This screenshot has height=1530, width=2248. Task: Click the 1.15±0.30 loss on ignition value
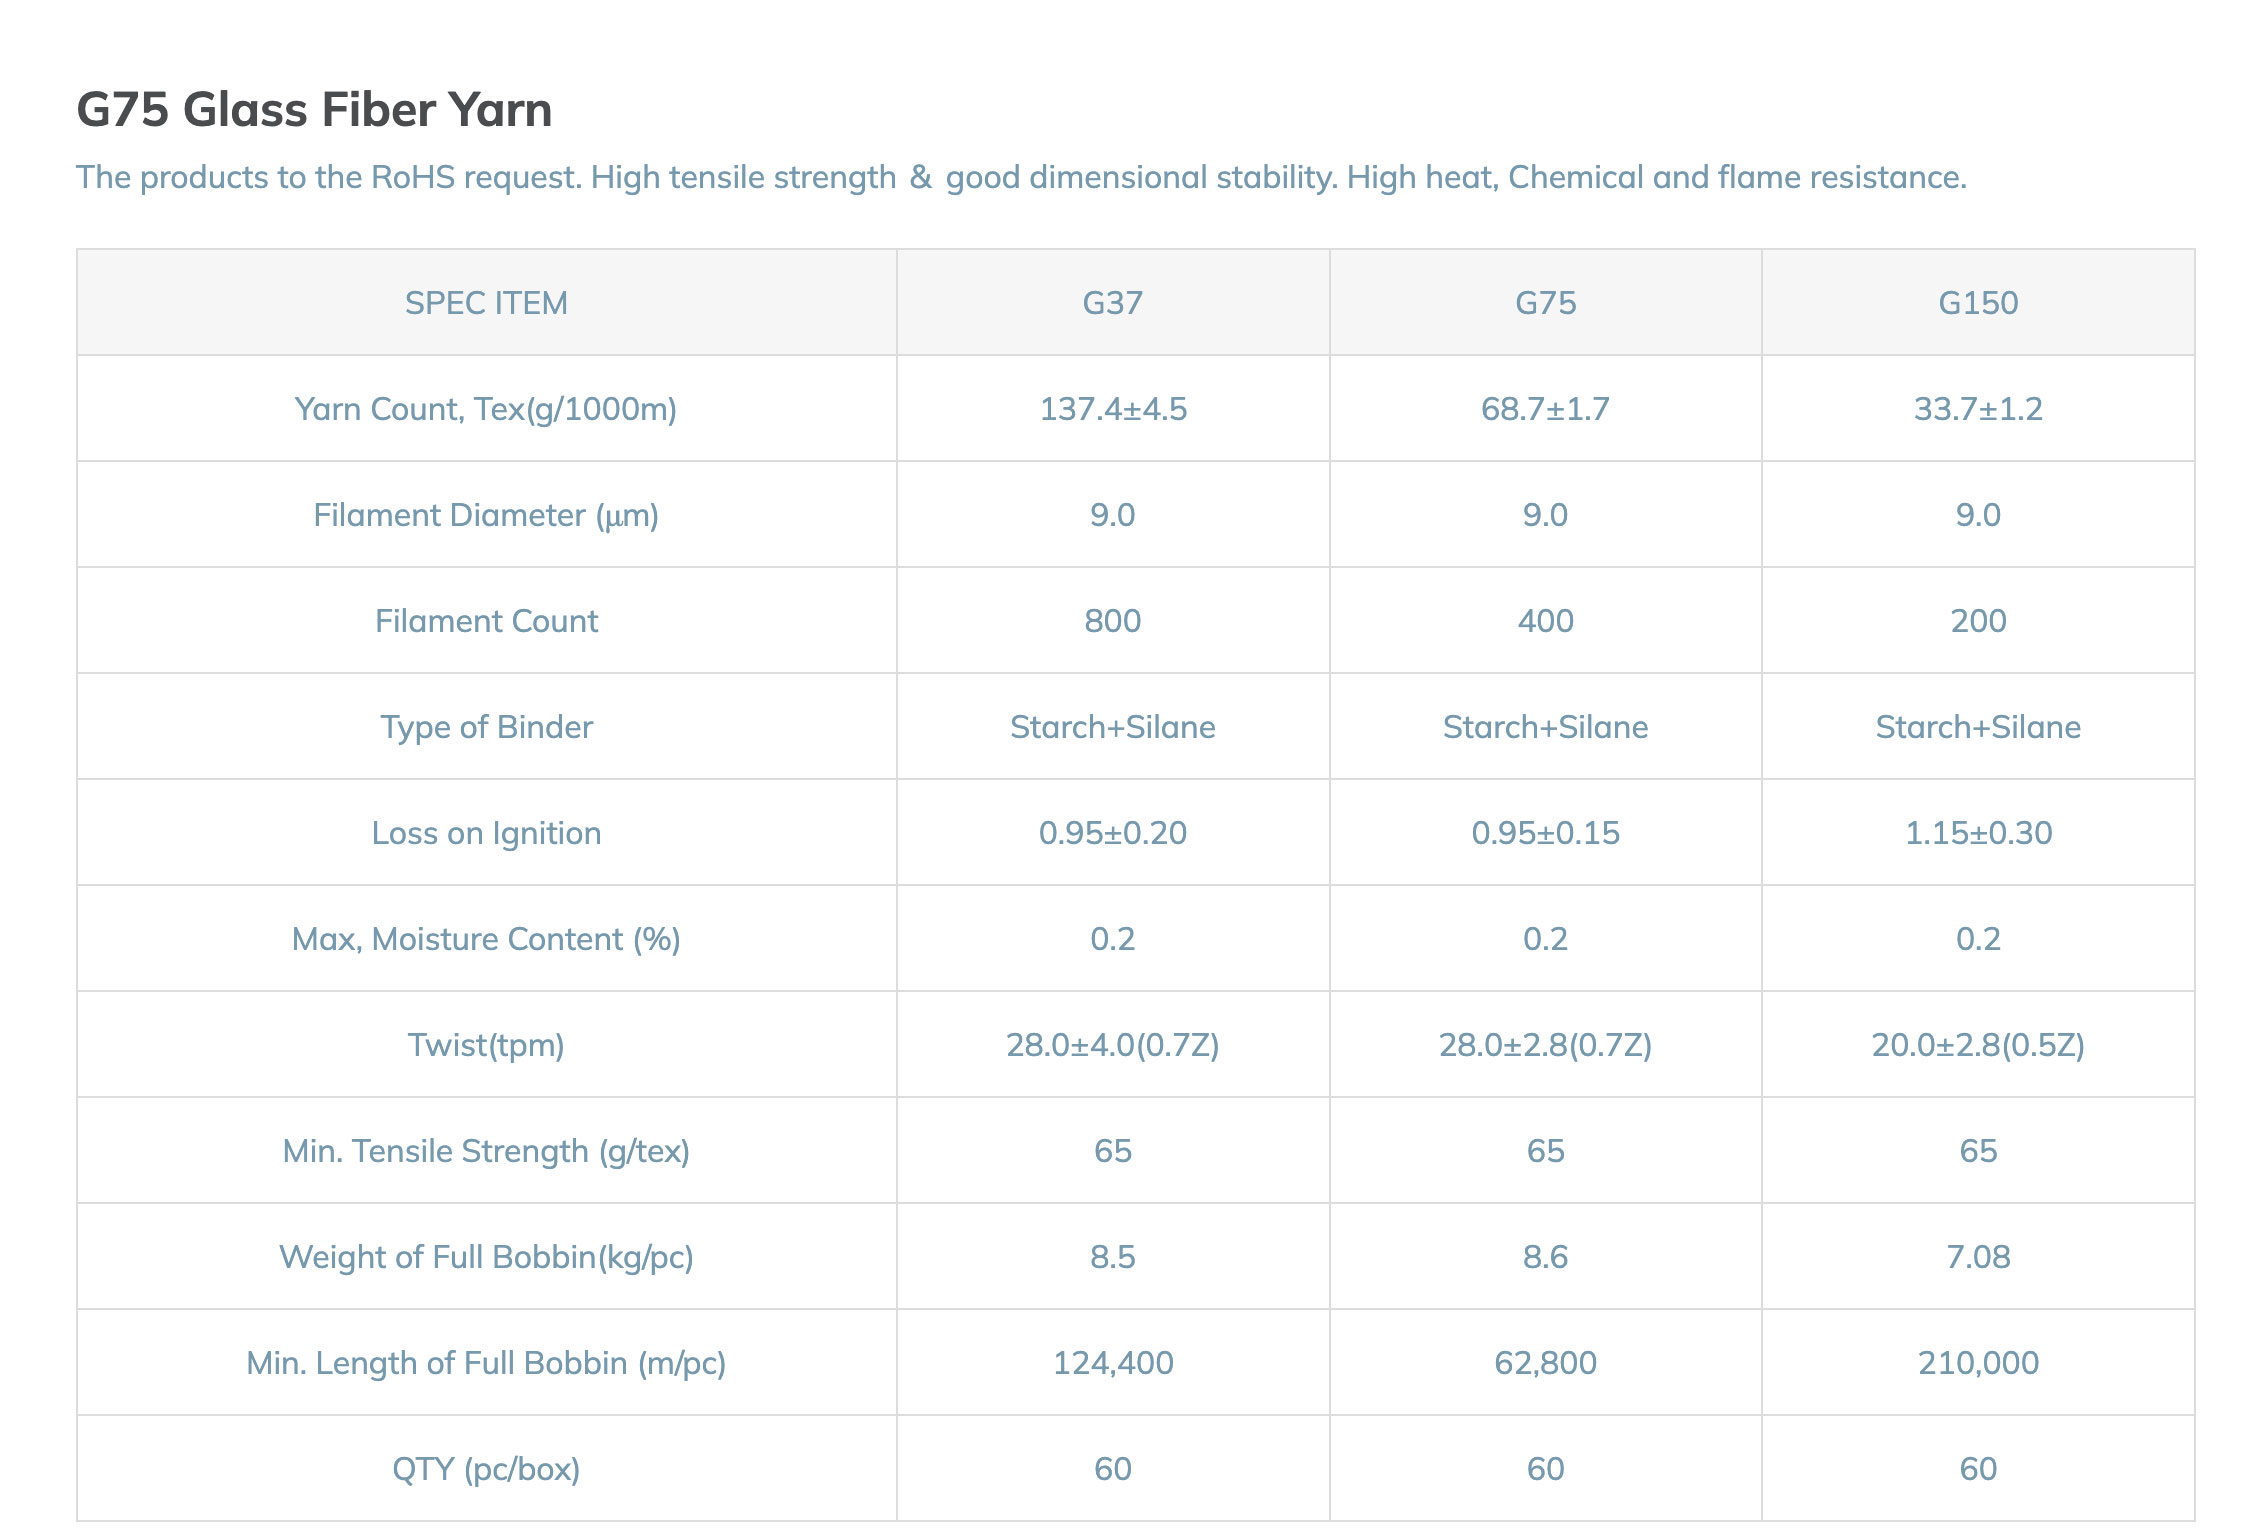[x=1978, y=833]
